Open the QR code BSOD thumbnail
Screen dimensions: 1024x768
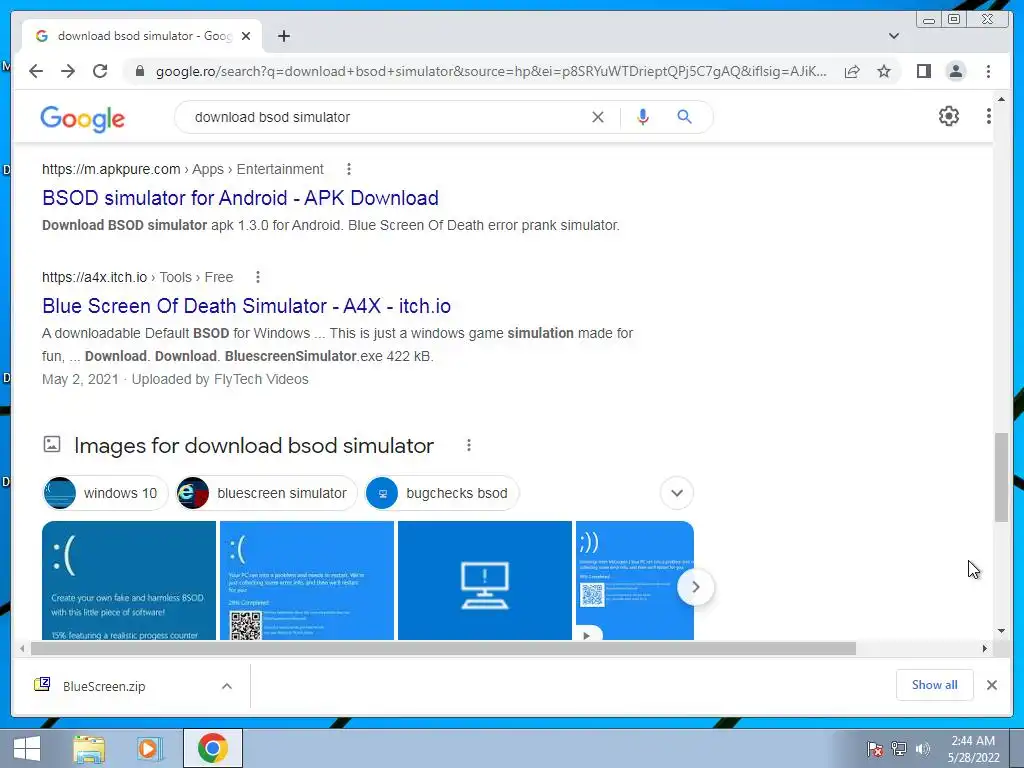(307, 580)
